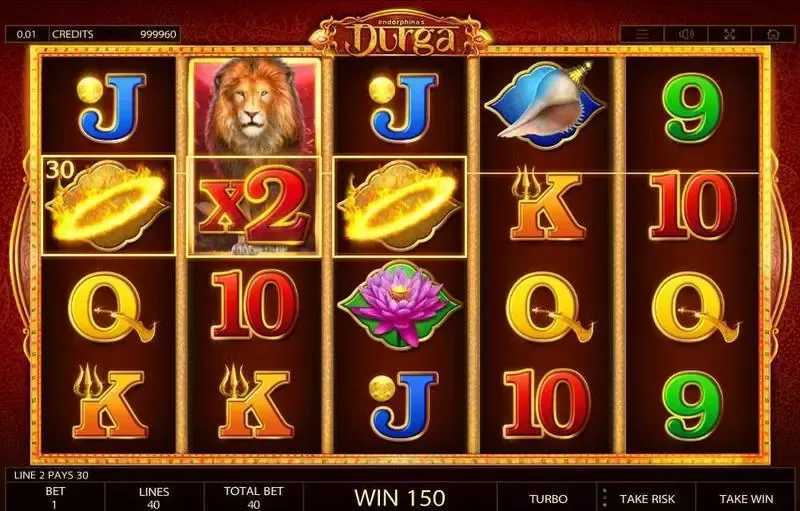800x511 pixels.
Task: Select the 0.01 coin value
Action: click(x=27, y=34)
